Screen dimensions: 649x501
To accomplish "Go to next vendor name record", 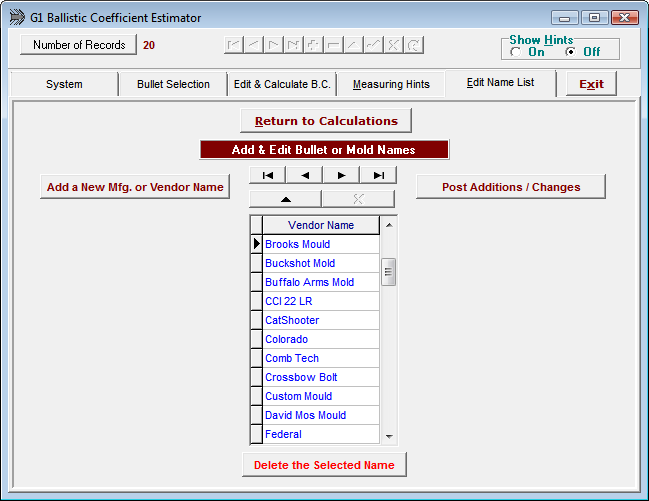I will [341, 175].
